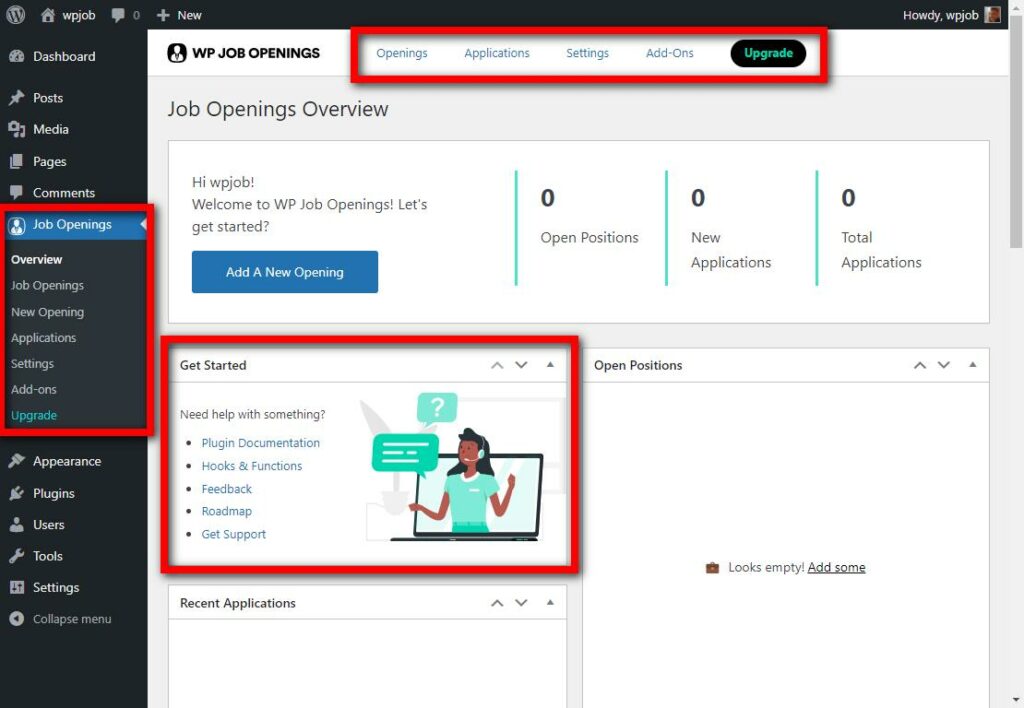The image size is (1024, 708).
Task: Click the Plugins plug icon
Action: point(17,493)
